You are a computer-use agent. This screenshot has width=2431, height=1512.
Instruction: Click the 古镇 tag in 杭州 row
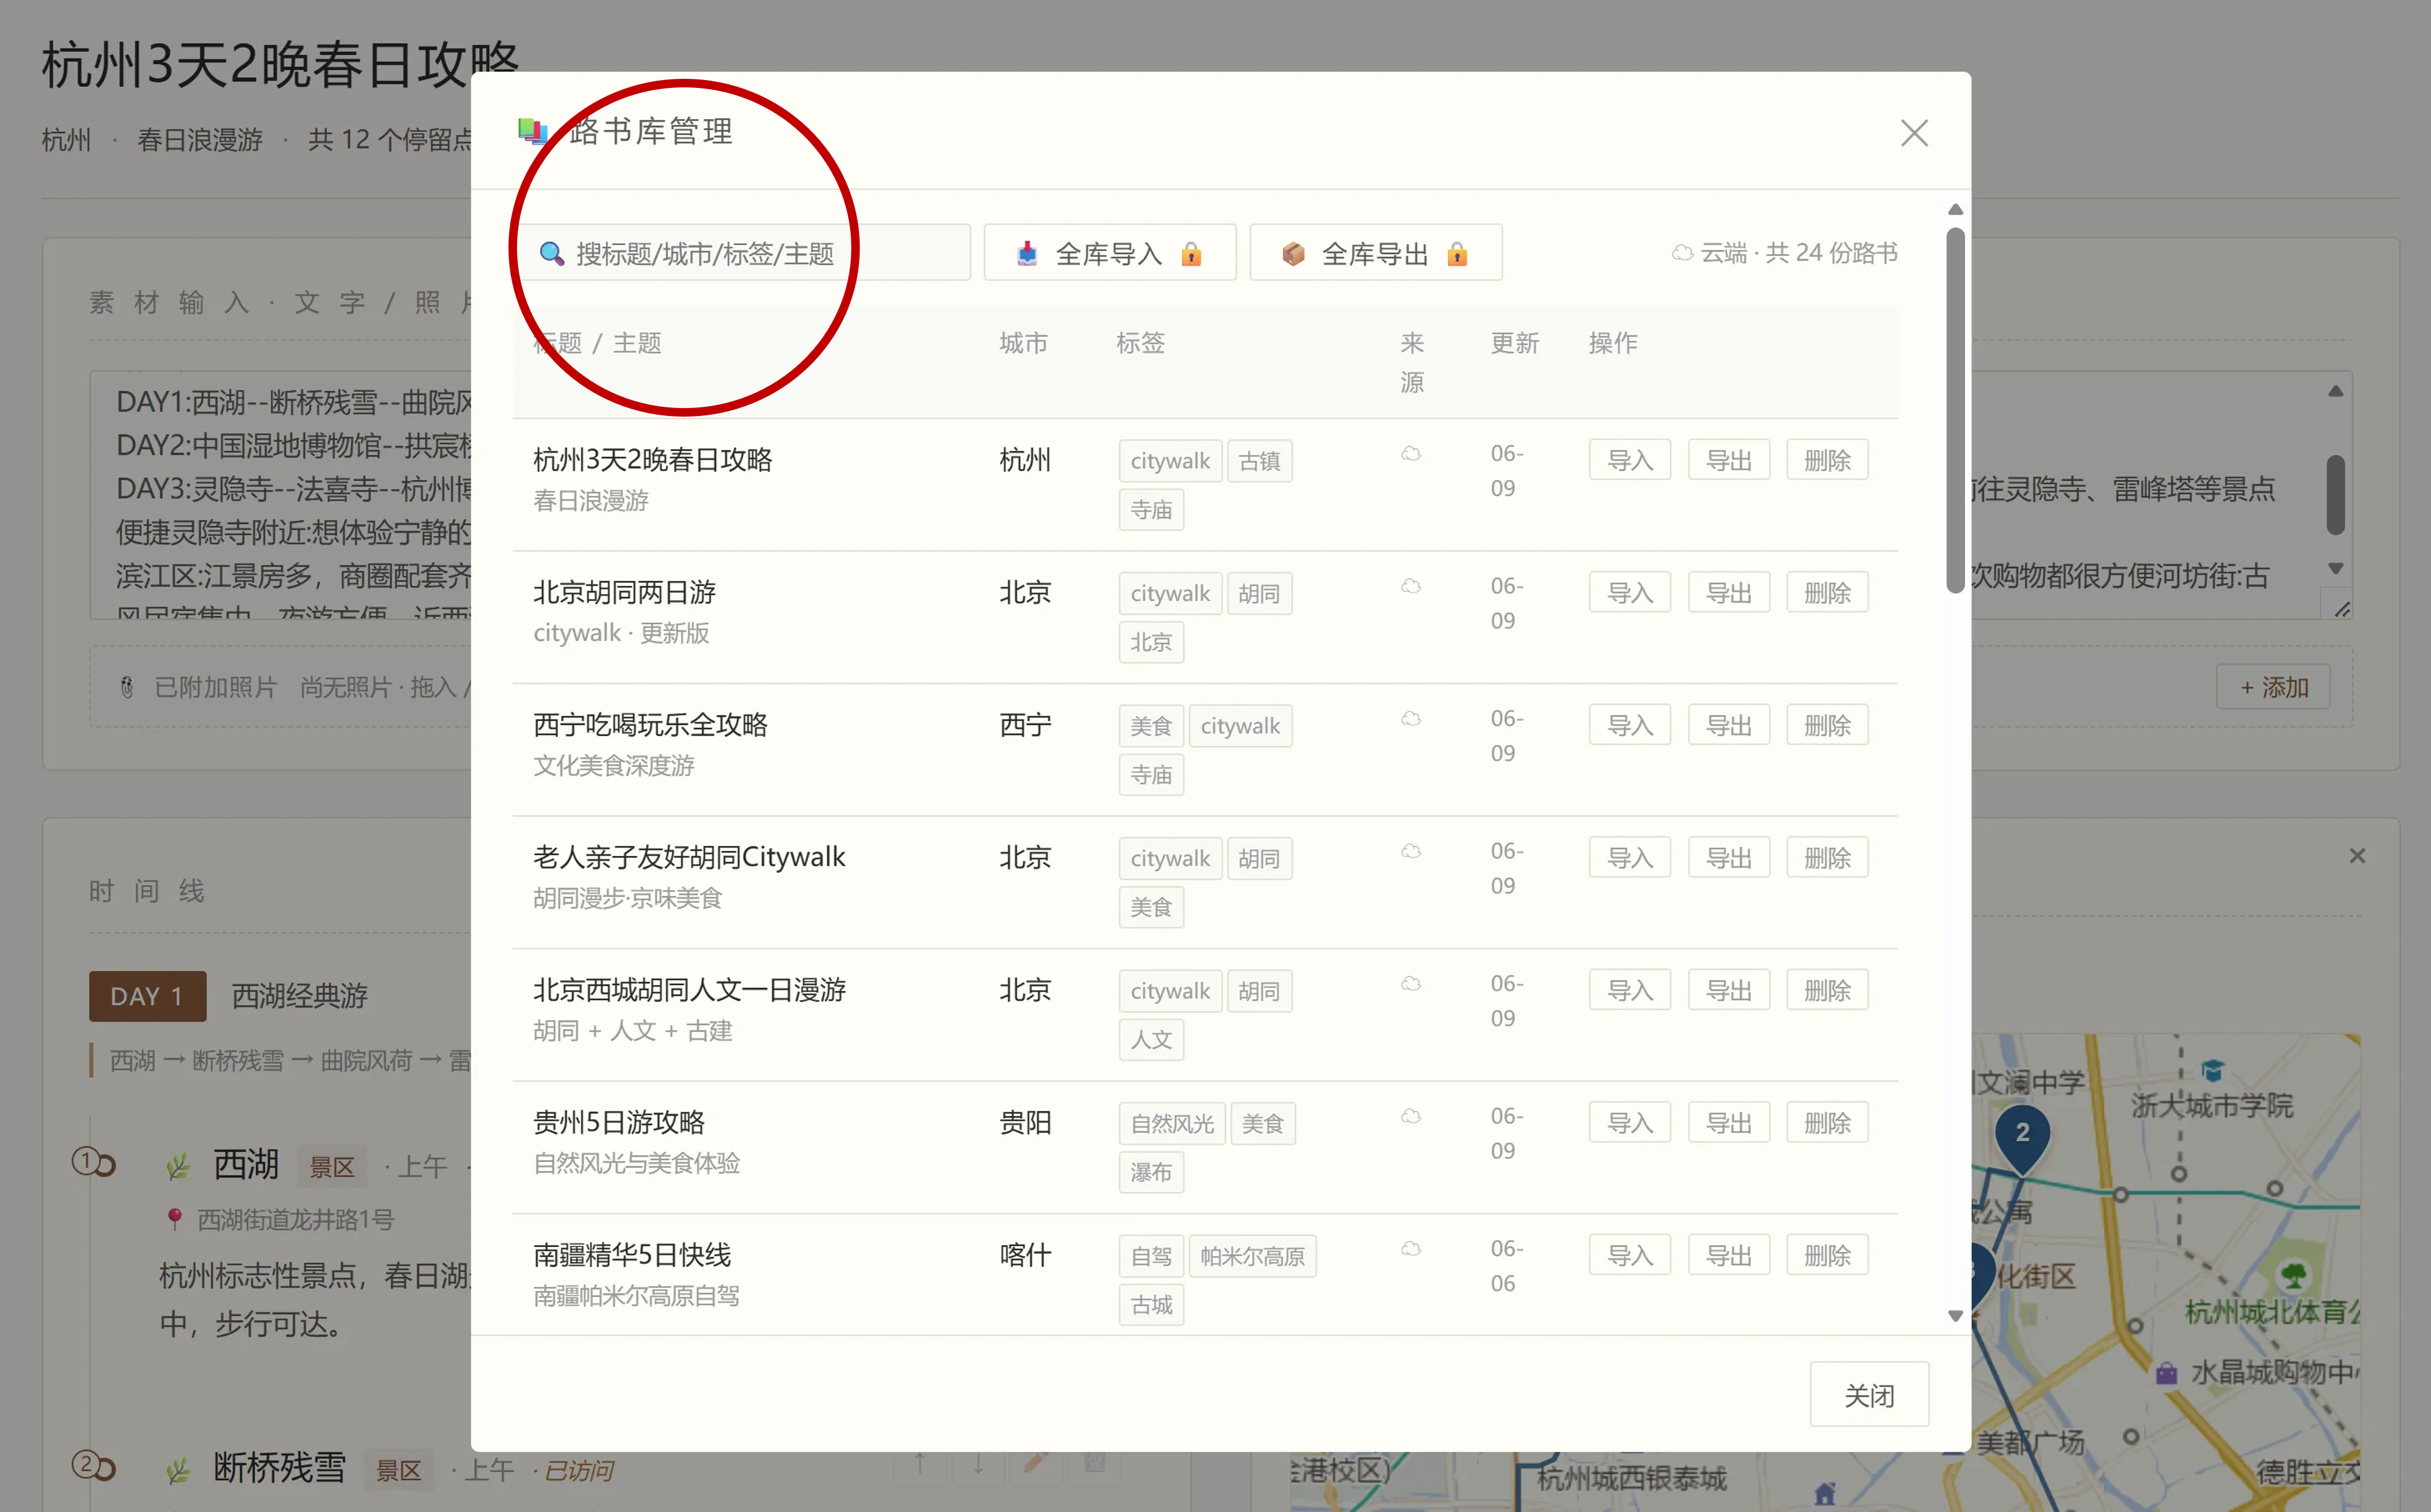click(x=1259, y=461)
